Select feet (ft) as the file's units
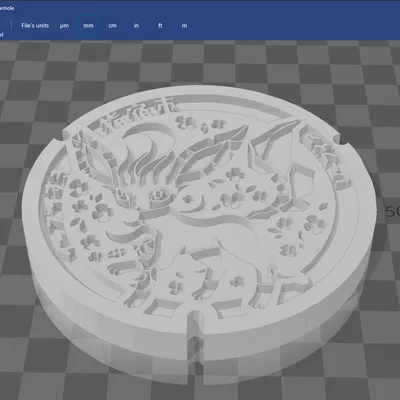Screen dimensions: 400x400 pyautogui.click(x=160, y=26)
